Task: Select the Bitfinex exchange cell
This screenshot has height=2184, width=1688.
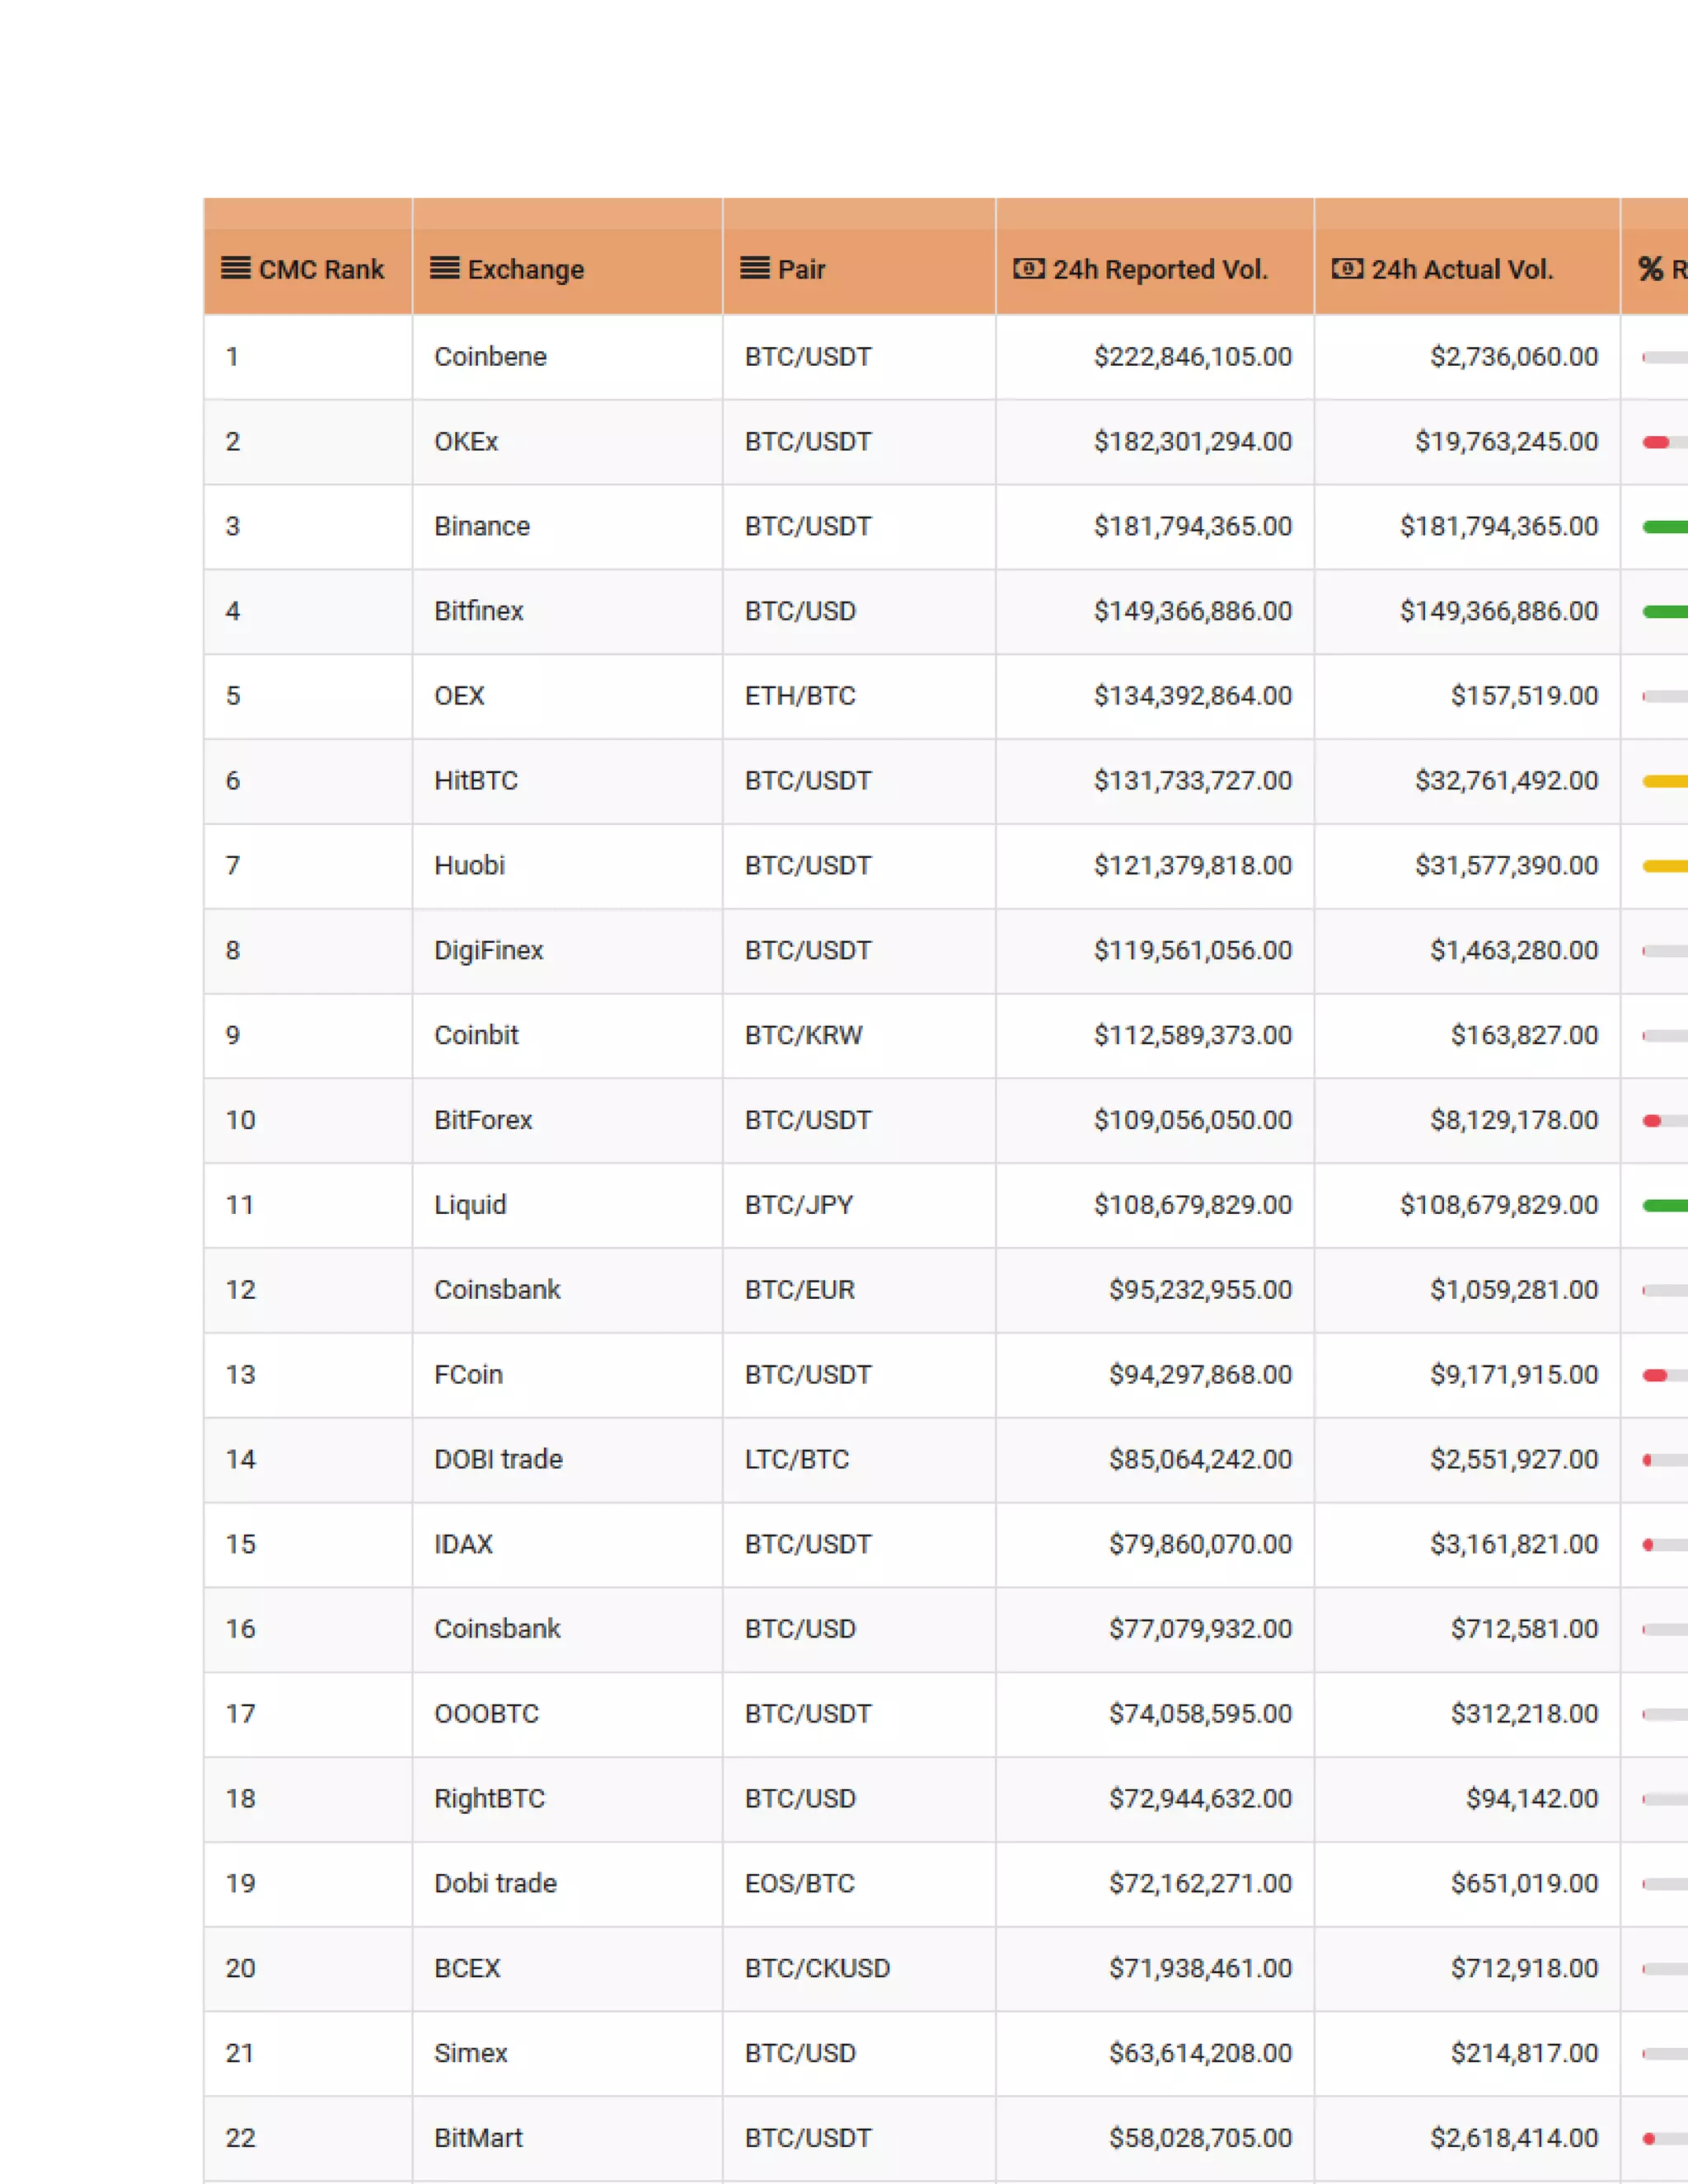Action: (x=568, y=612)
